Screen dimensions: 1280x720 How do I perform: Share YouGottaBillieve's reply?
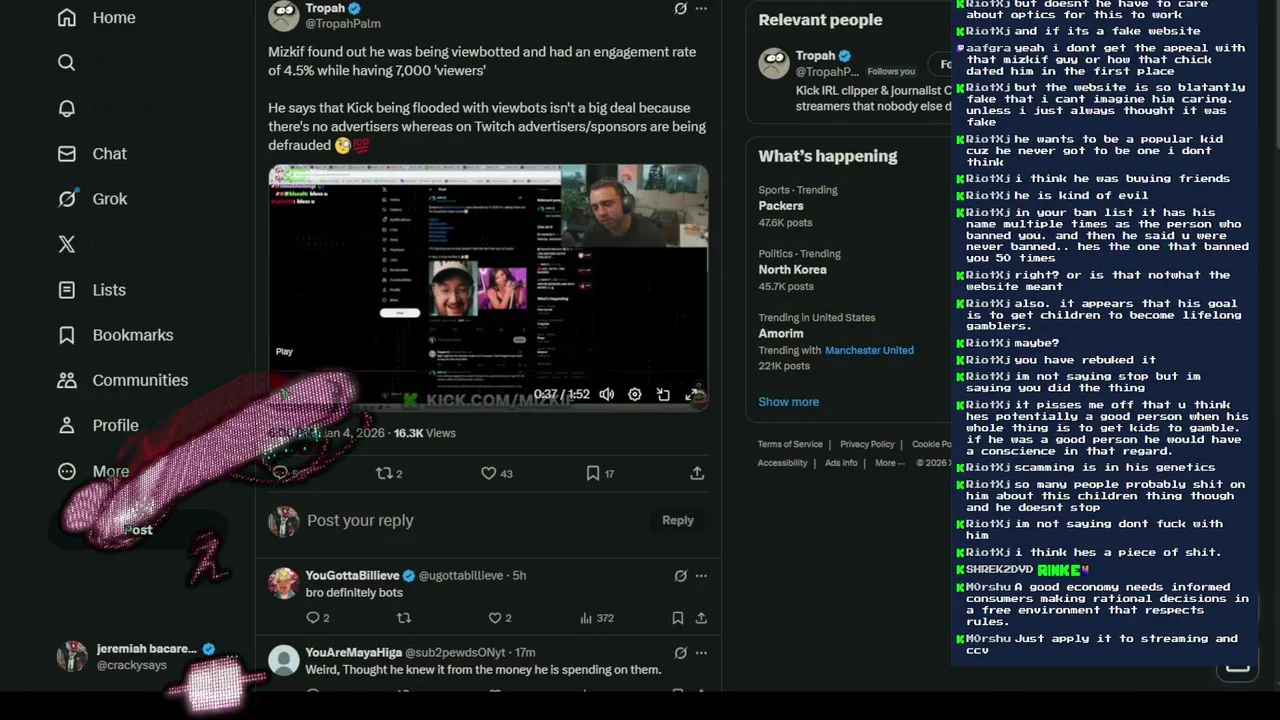[701, 618]
